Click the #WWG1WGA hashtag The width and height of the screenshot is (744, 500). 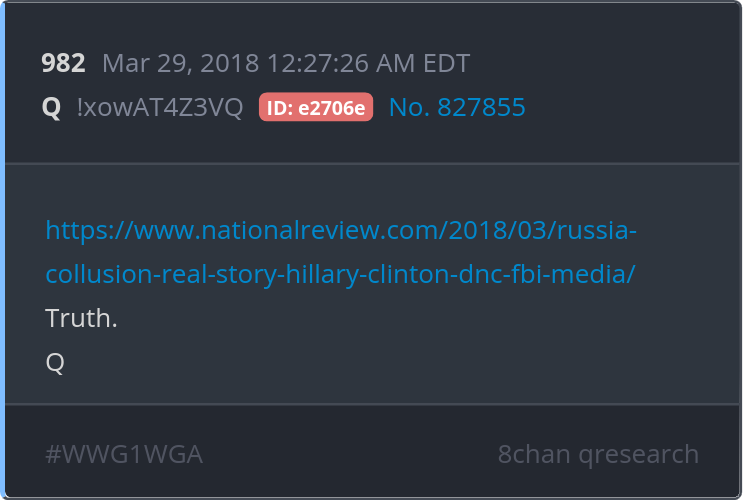point(124,454)
